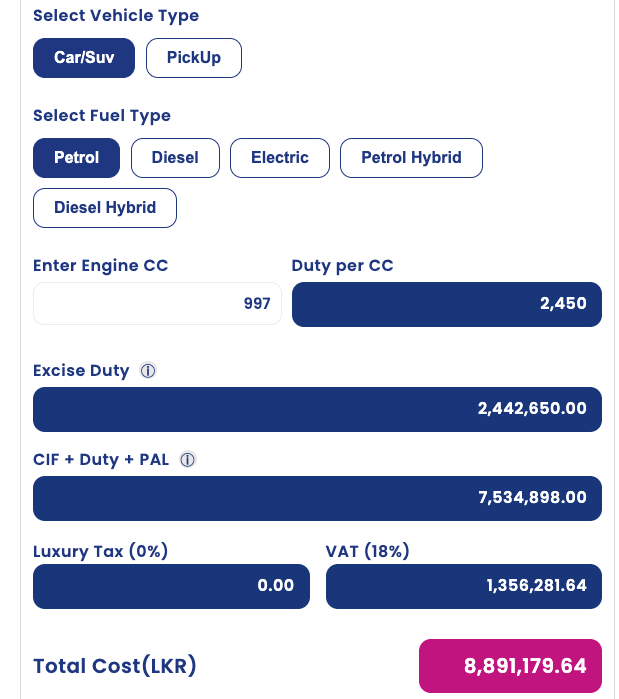Select Petrol fuel type
The height and width of the screenshot is (699, 619).
click(x=76, y=158)
